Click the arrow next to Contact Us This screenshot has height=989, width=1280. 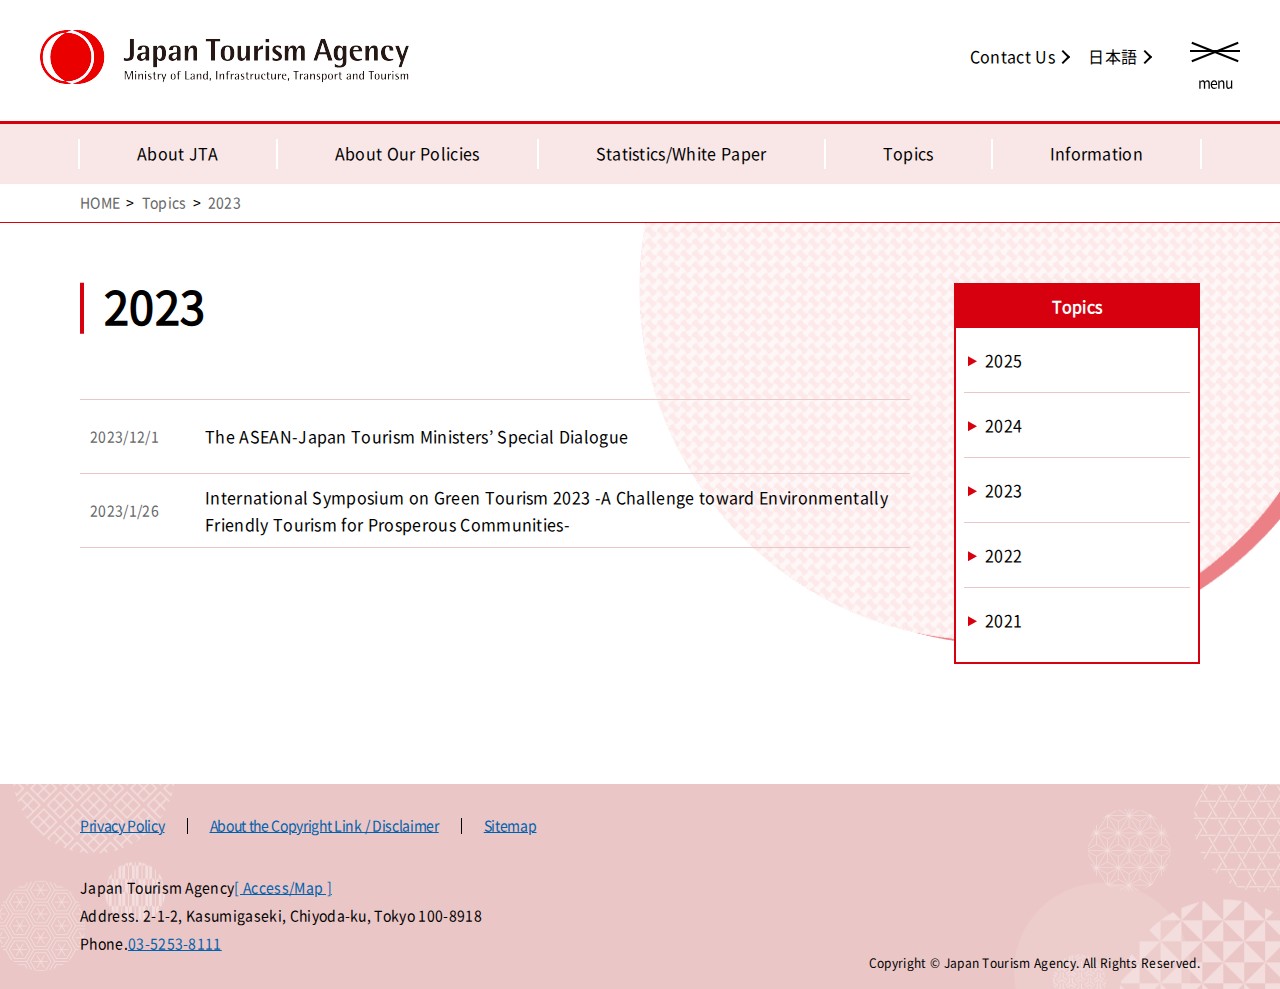[1066, 57]
